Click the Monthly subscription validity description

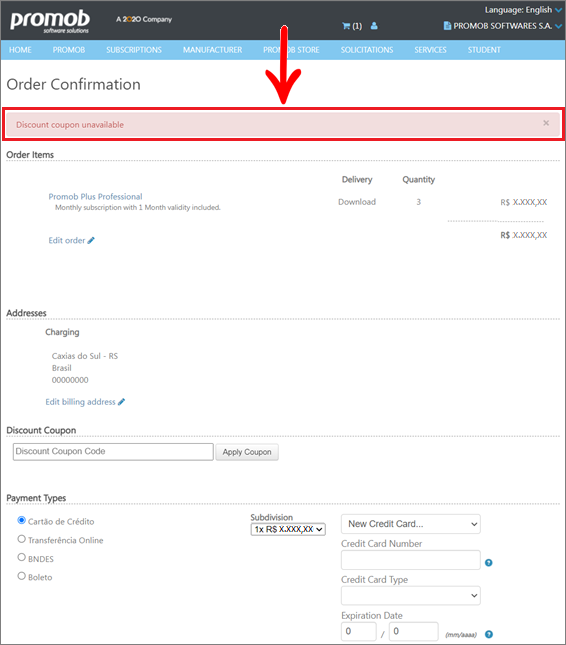138,207
